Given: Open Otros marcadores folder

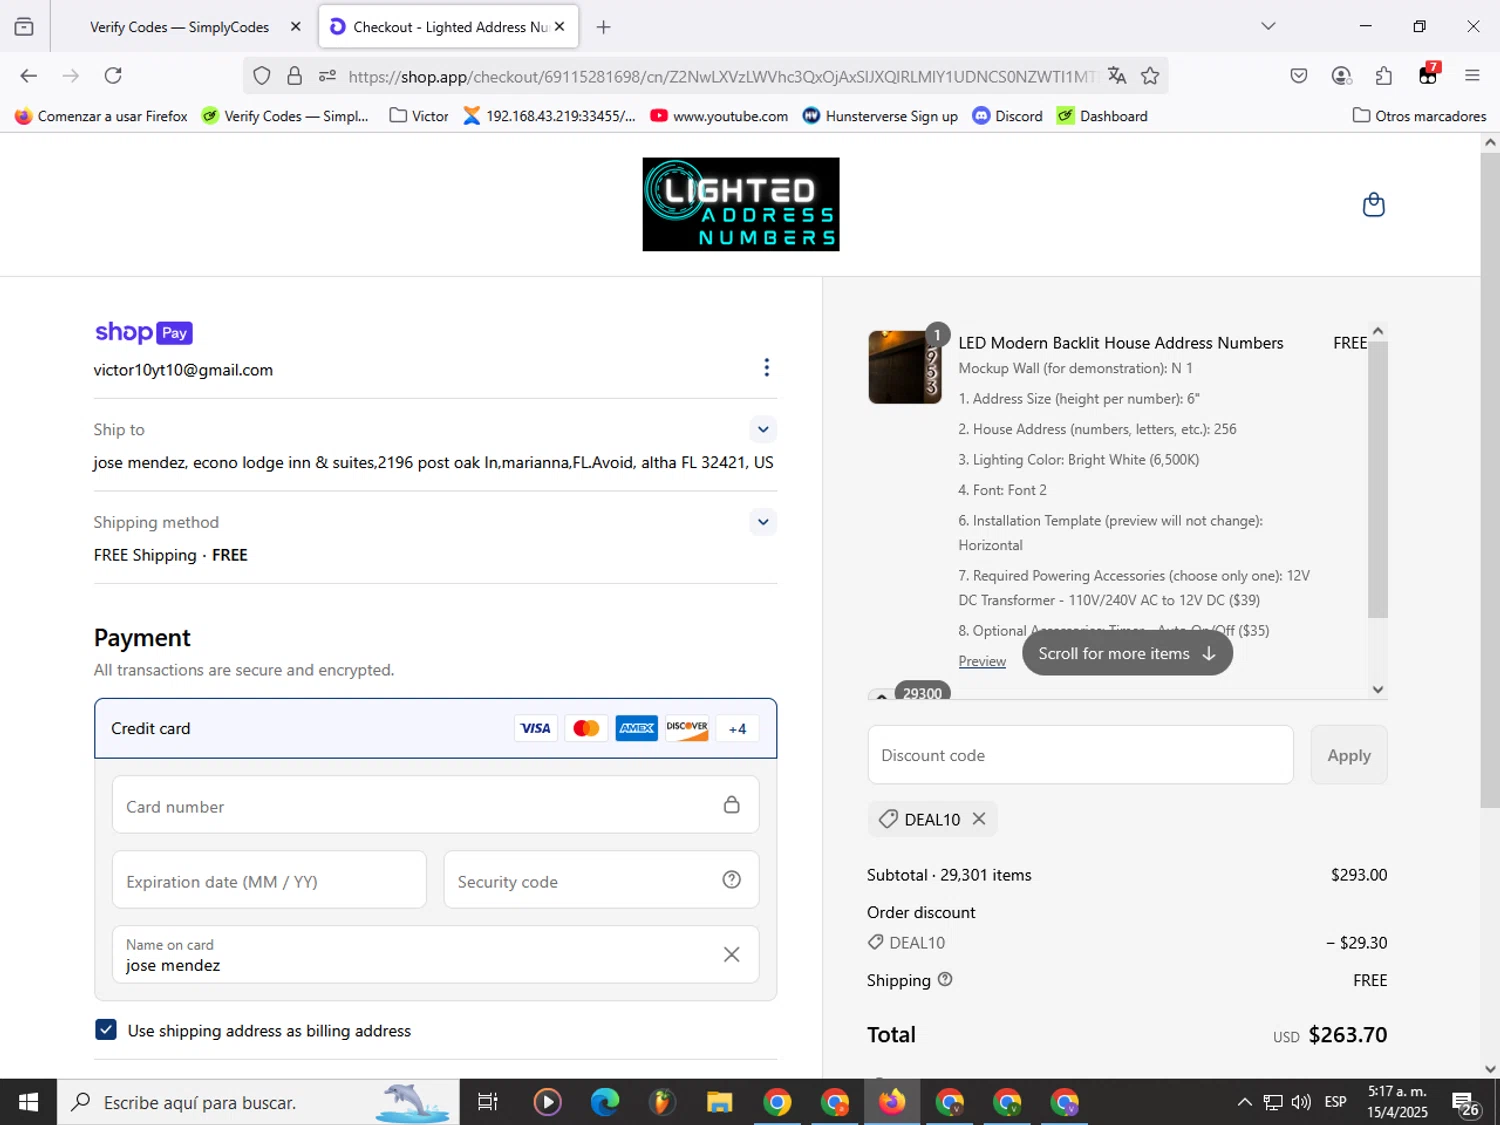Looking at the screenshot, I should [x=1419, y=116].
